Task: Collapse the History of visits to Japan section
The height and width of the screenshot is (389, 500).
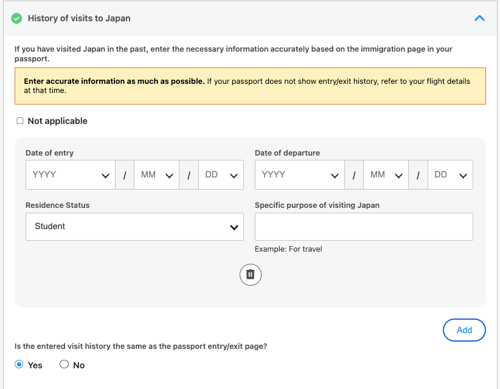Action: (x=479, y=18)
